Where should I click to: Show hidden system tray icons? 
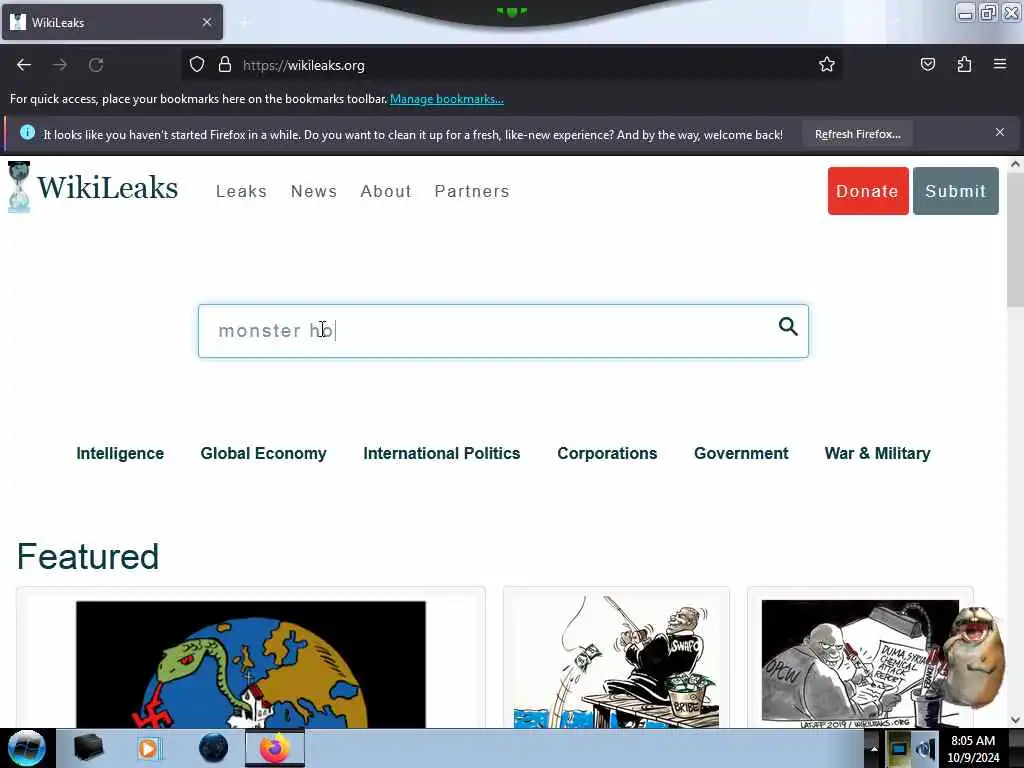[x=874, y=749]
